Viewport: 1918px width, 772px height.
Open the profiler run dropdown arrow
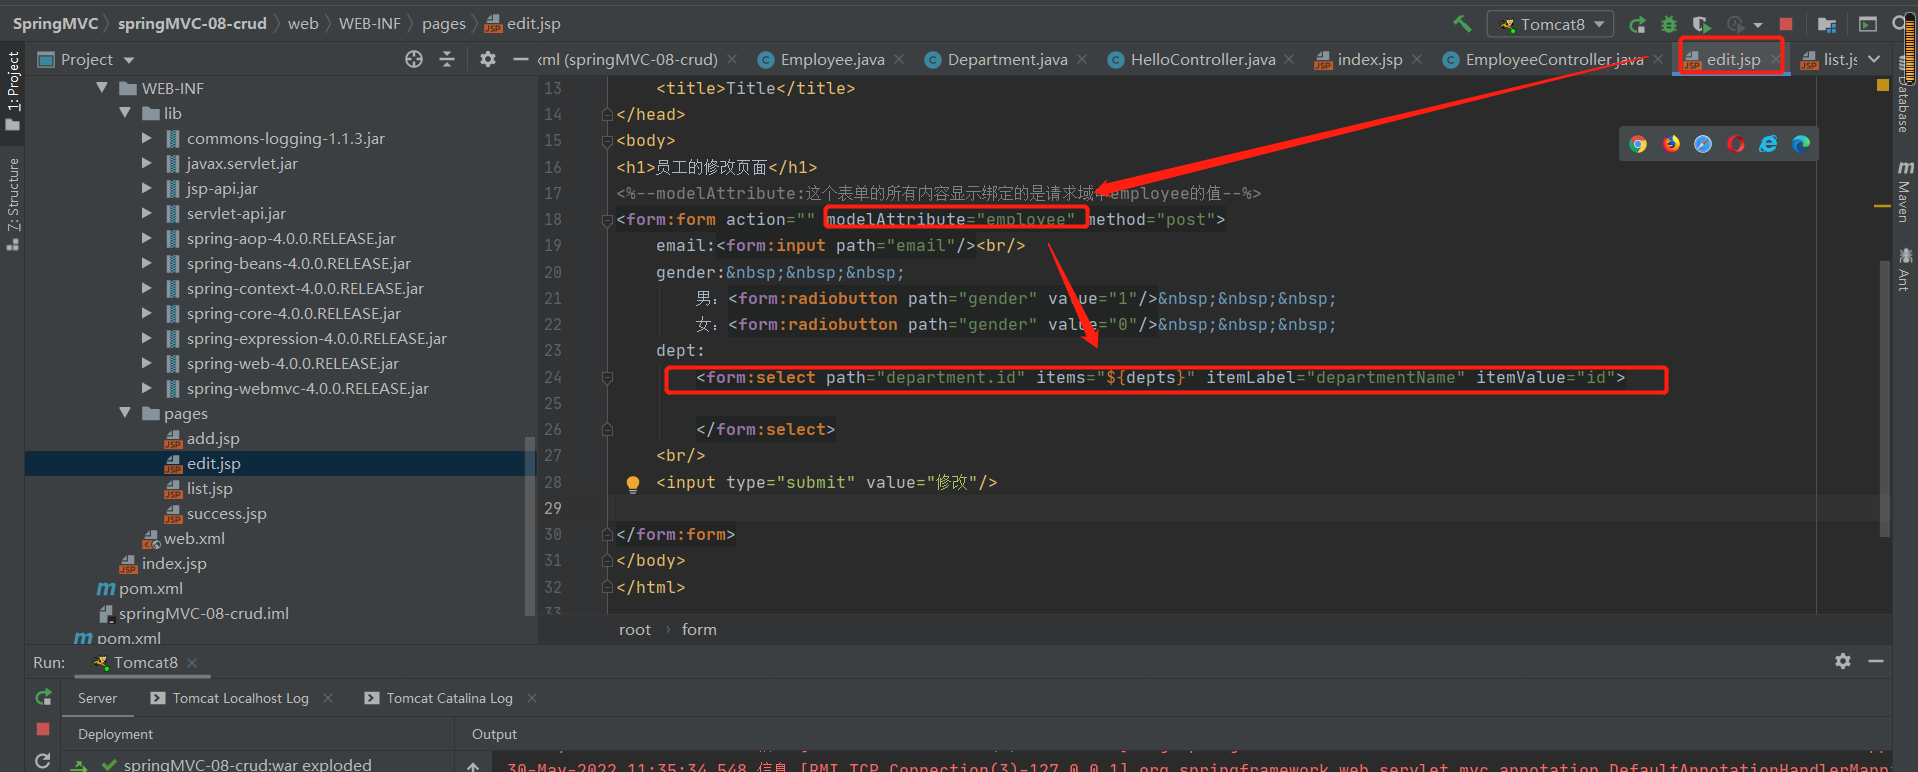tap(1758, 25)
